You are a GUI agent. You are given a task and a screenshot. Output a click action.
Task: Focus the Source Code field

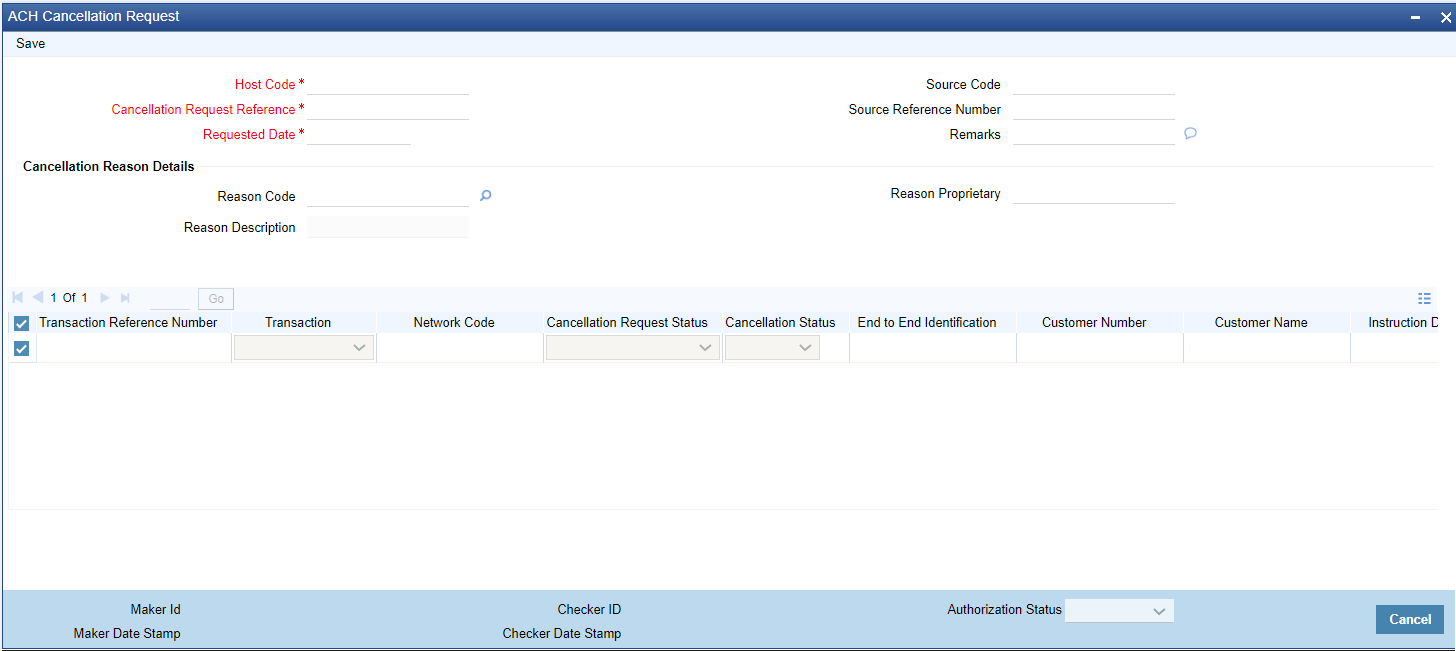[1094, 84]
